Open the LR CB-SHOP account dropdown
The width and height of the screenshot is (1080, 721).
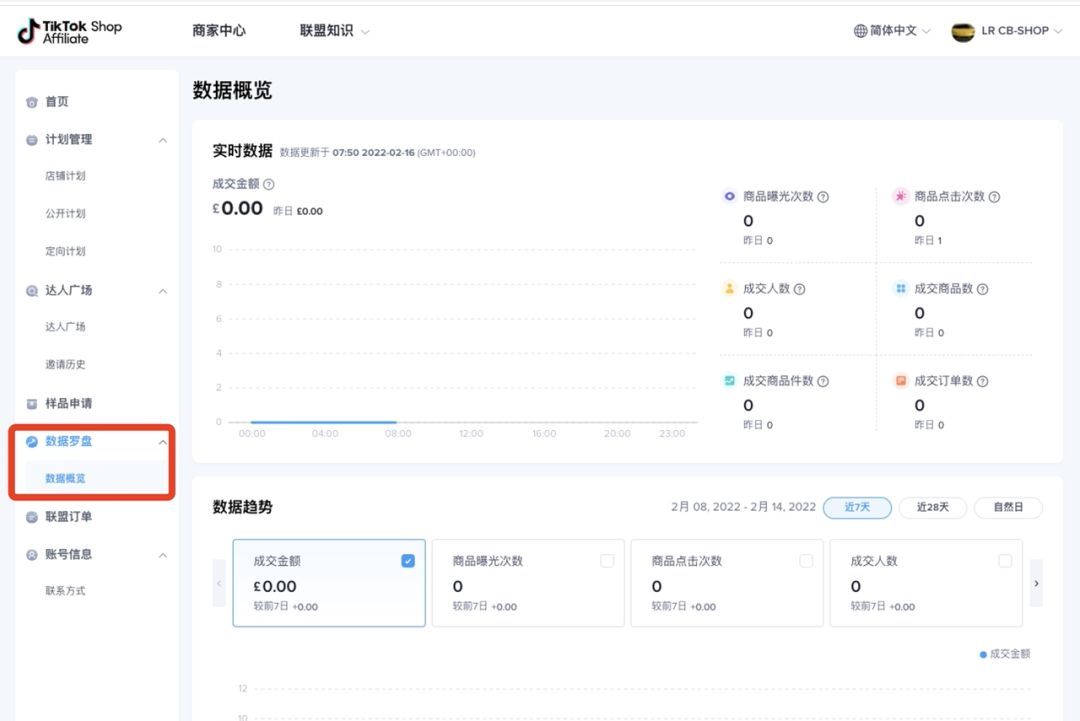pyautogui.click(x=1007, y=31)
